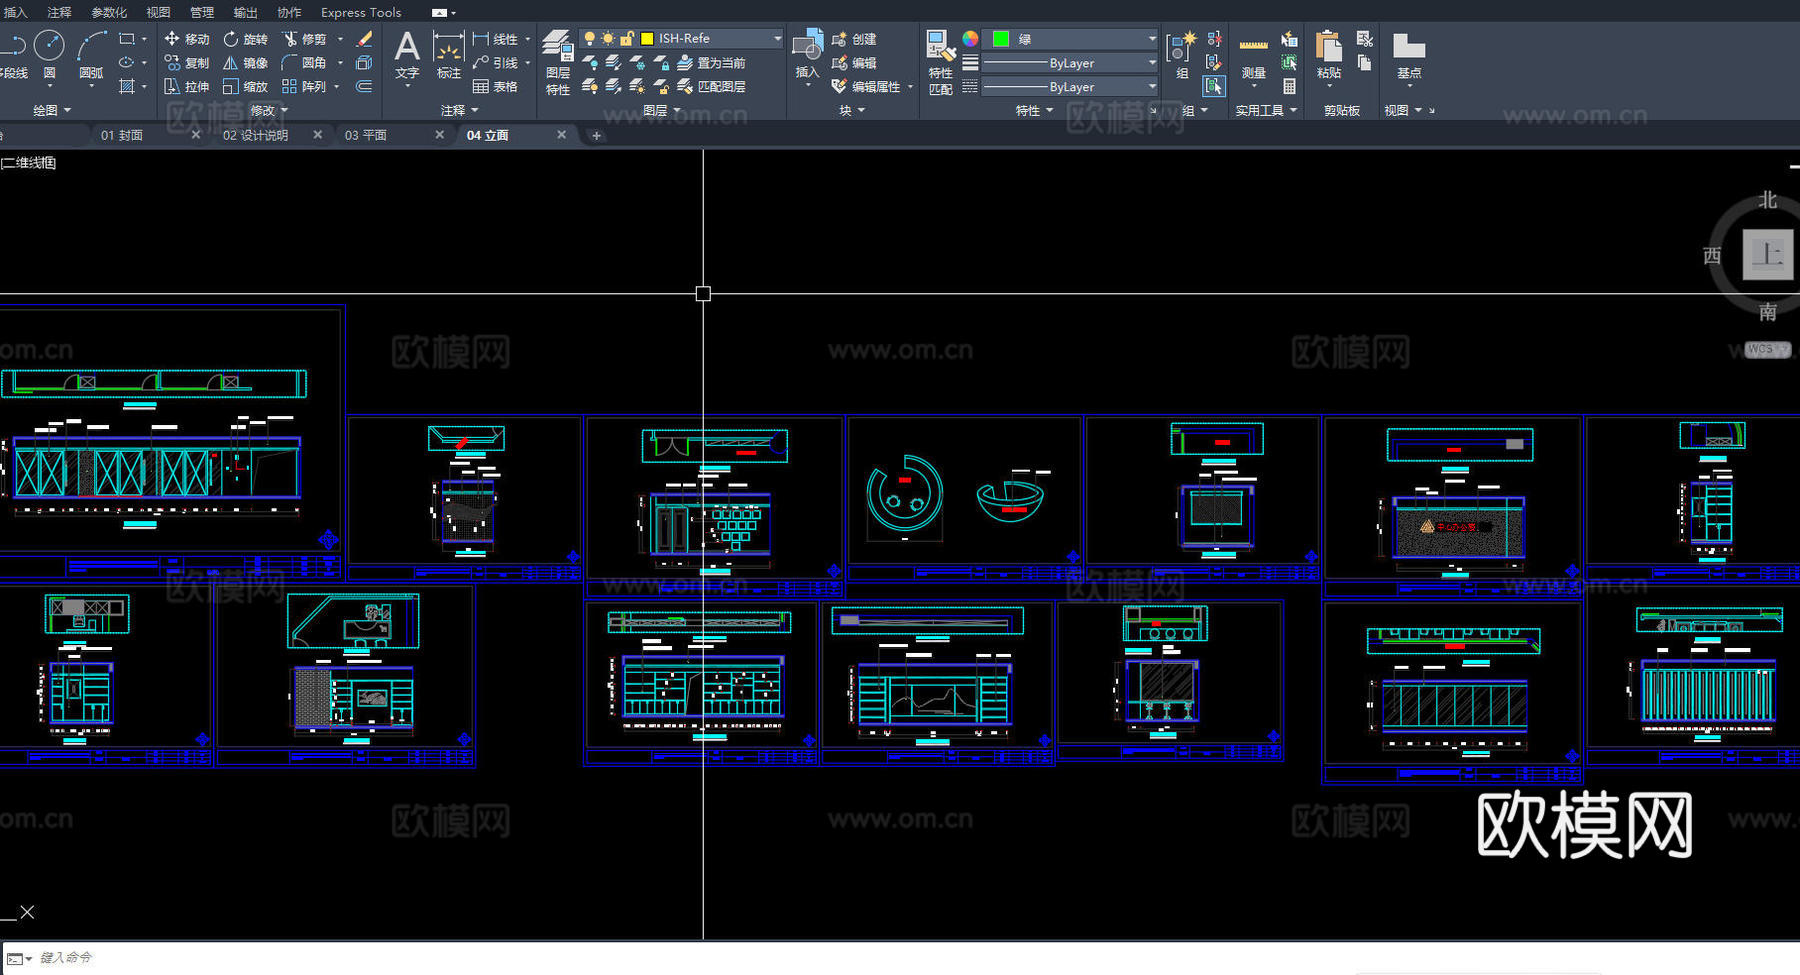Select the Dimension (标注) tool
The image size is (1800, 975).
click(x=448, y=54)
